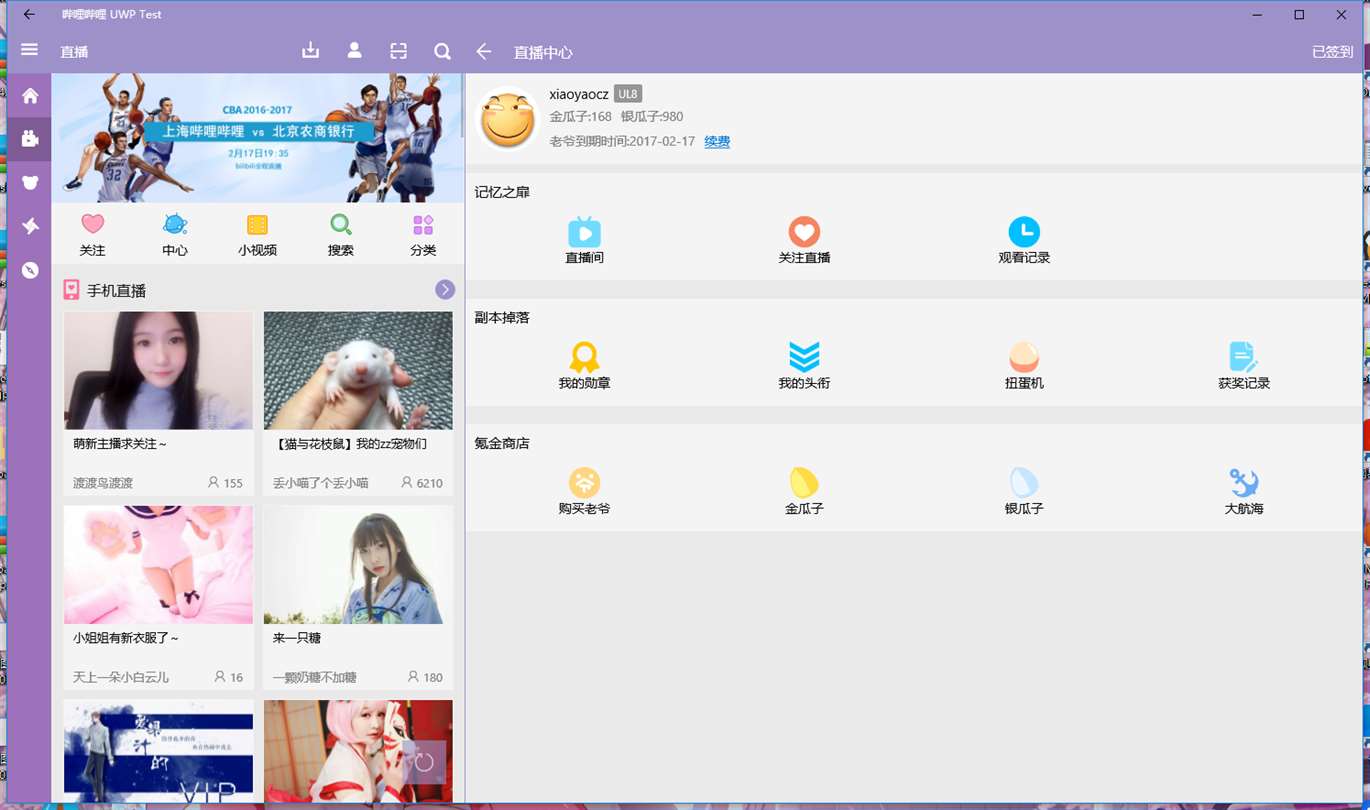
Task: Open 获奖记录 award records
Action: click(1244, 366)
